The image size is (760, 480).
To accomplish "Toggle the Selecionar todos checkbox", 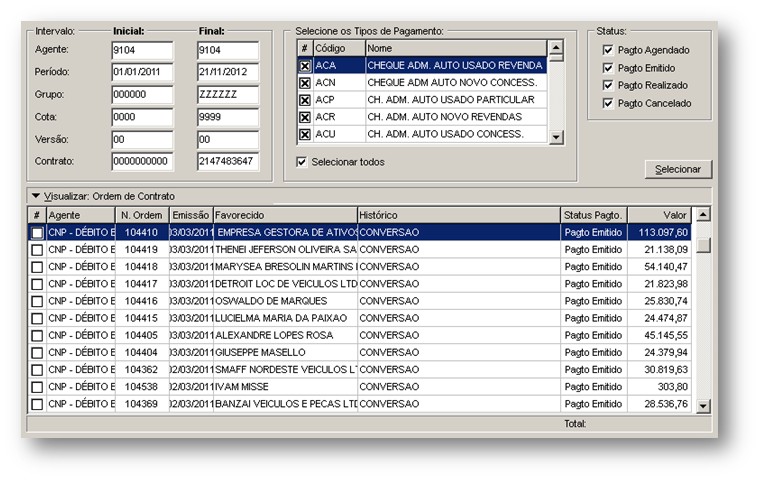I will [x=301, y=162].
